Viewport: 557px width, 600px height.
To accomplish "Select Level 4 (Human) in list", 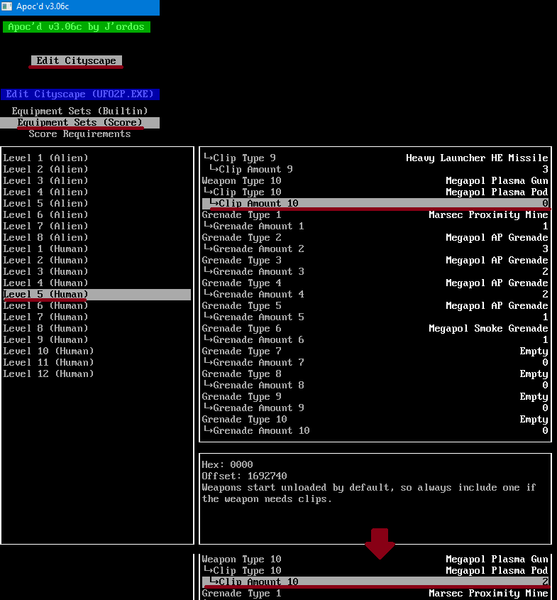I will 46,283.
